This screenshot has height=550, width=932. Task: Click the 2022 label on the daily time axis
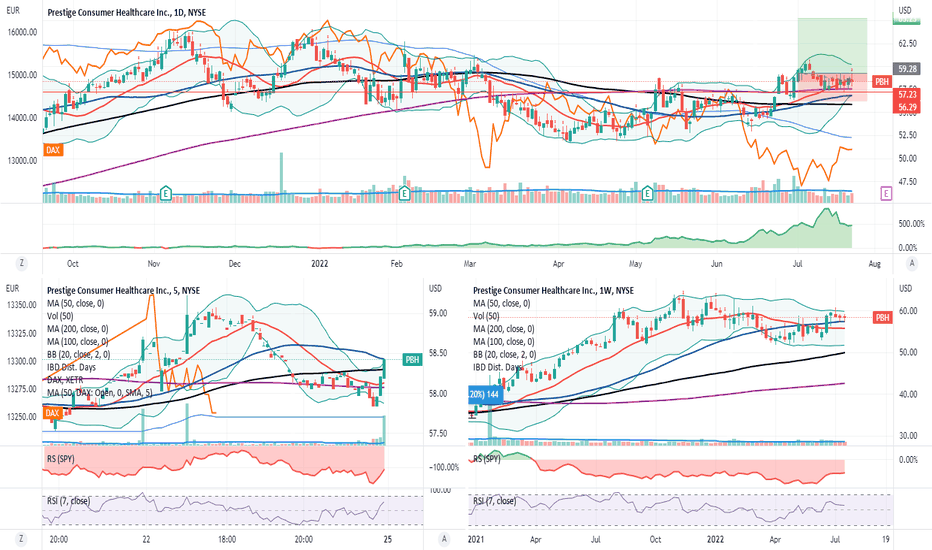320,263
